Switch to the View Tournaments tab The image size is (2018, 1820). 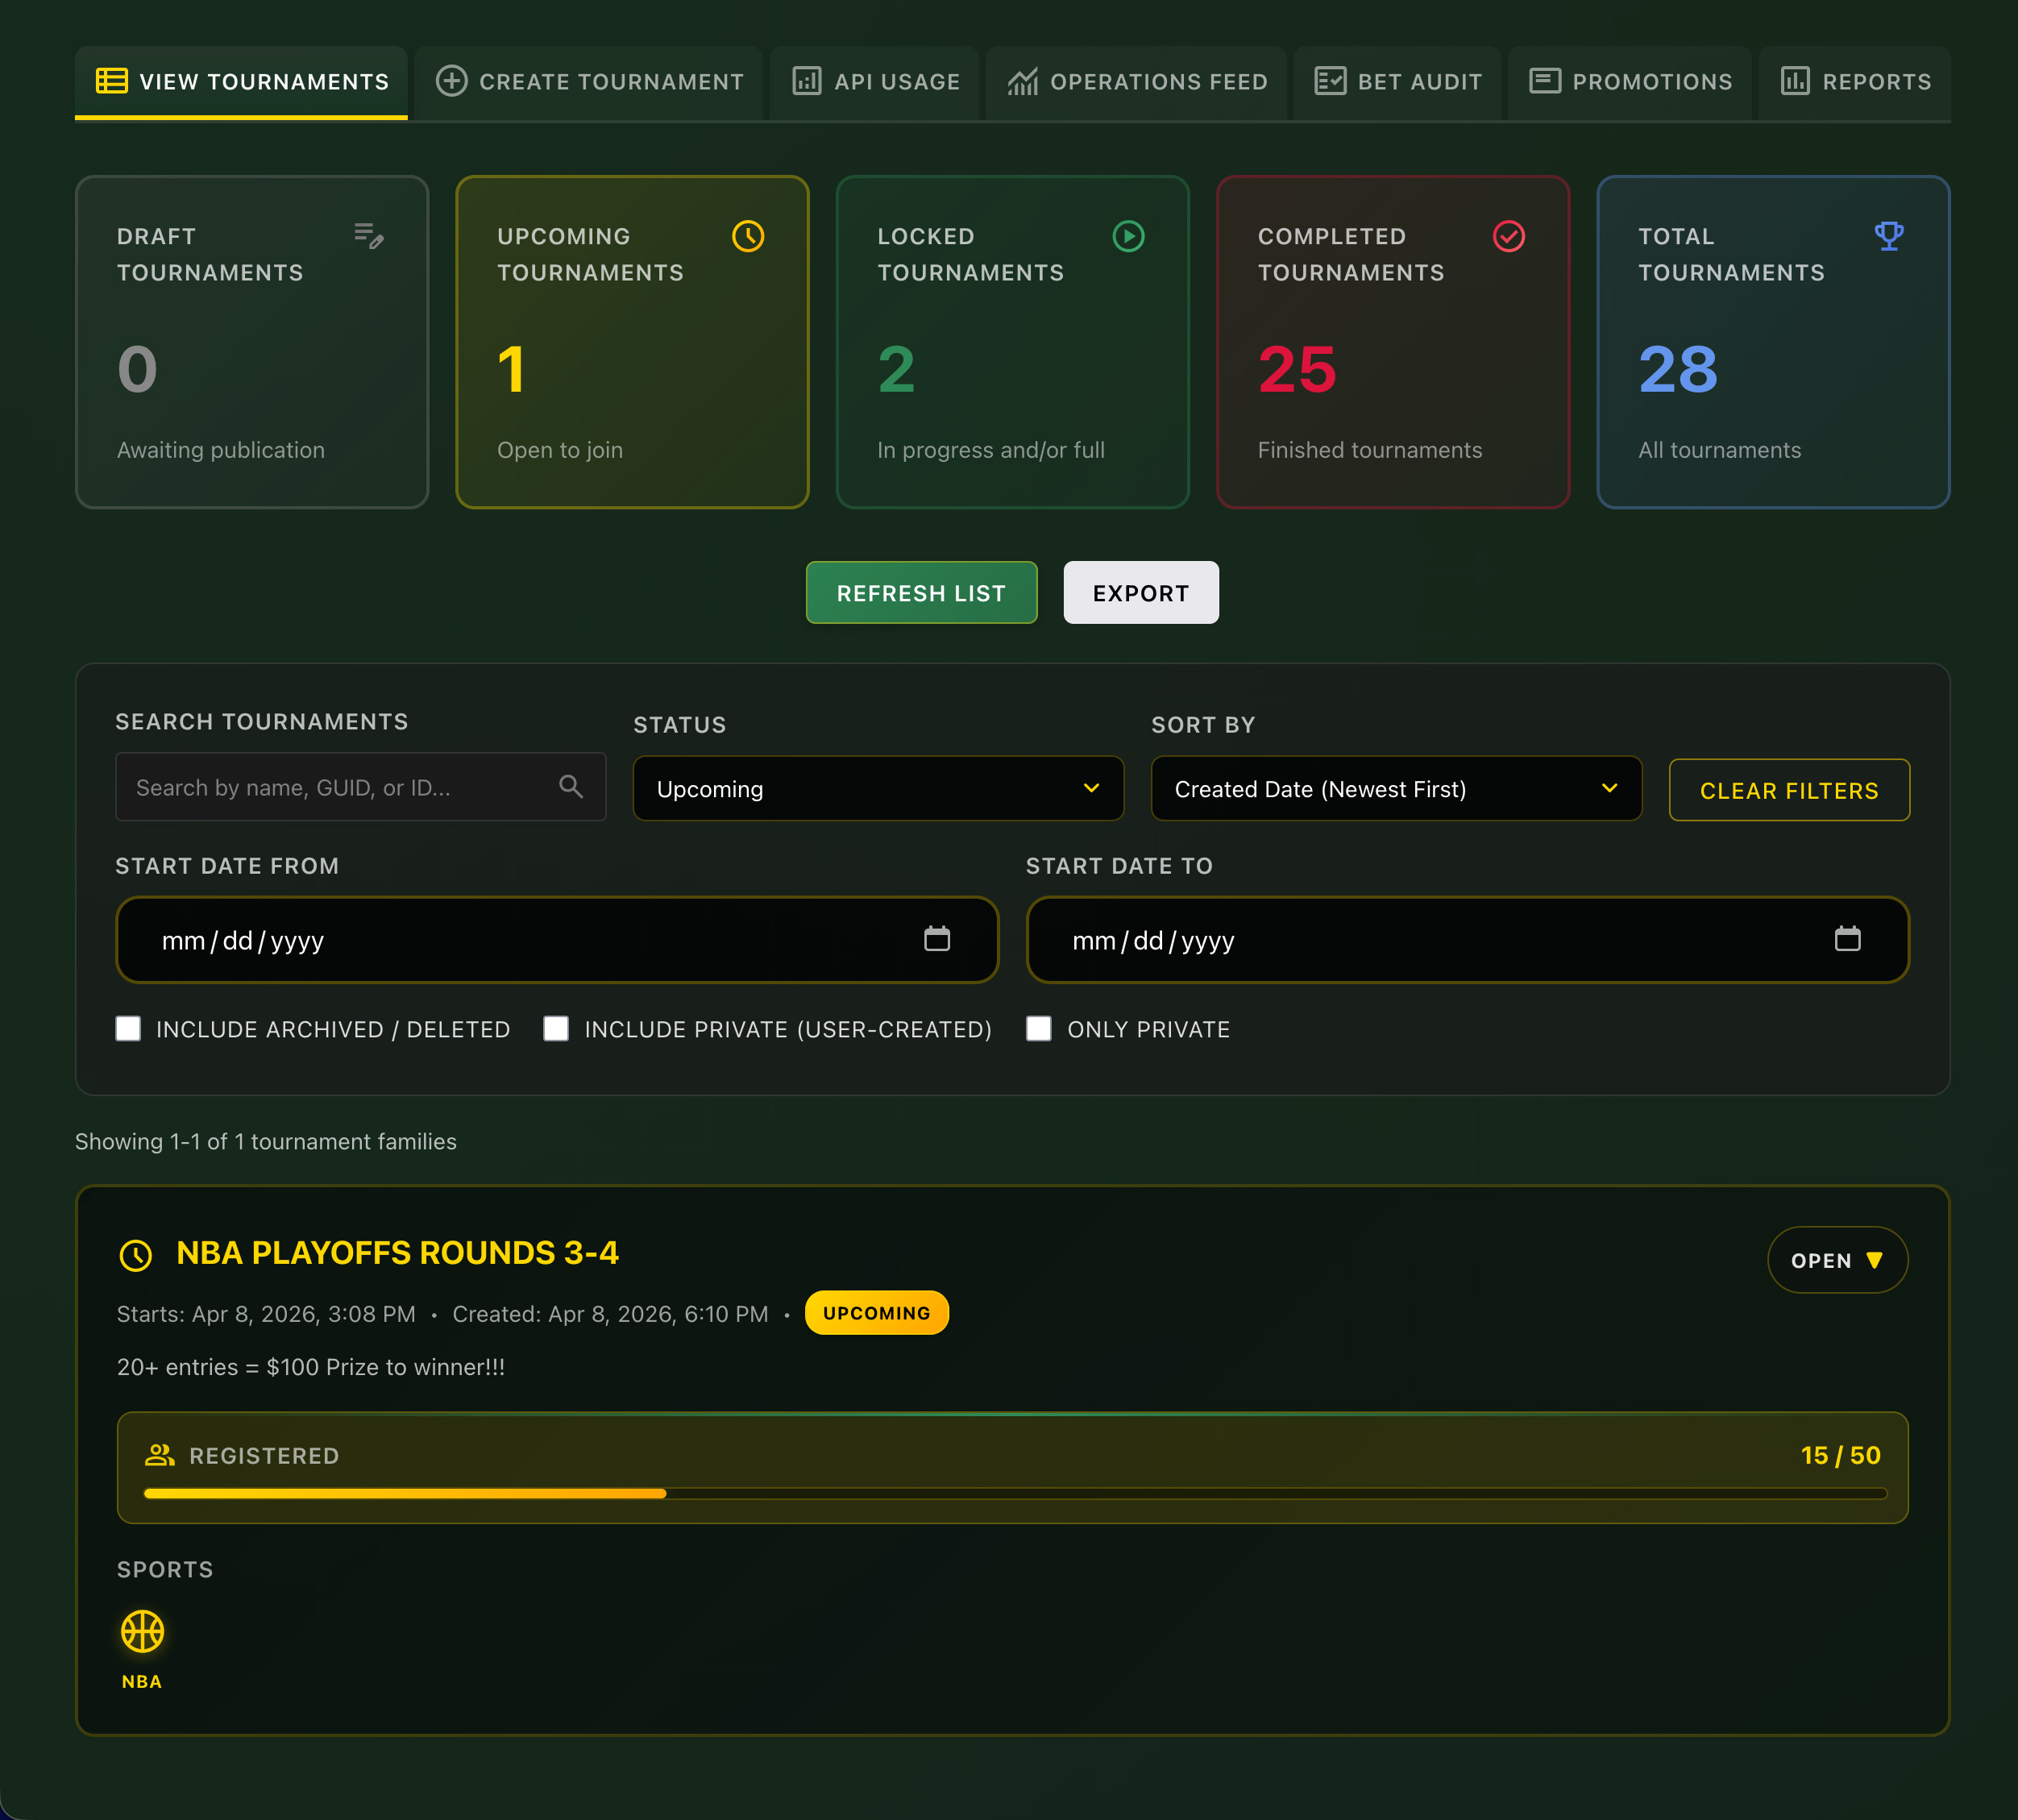pyautogui.click(x=241, y=82)
